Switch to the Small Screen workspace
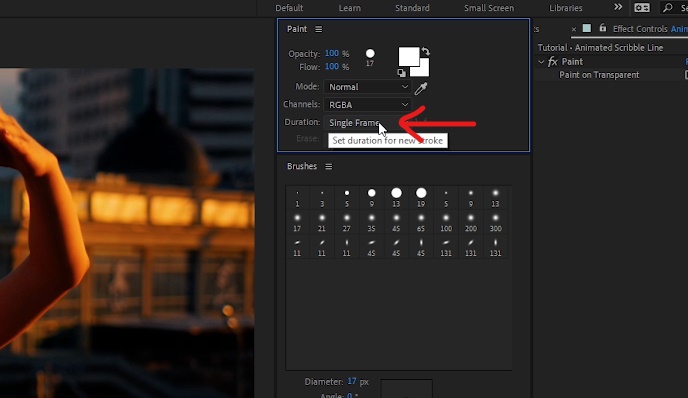The image size is (688, 398). pos(489,8)
